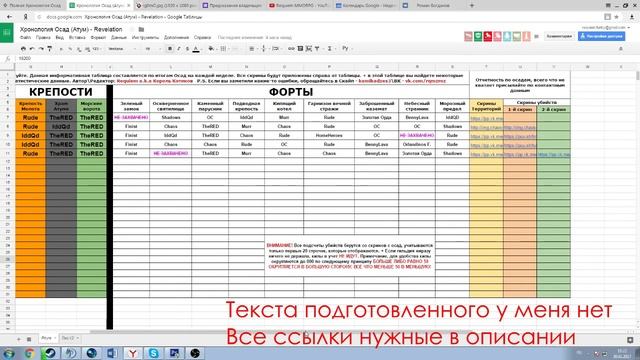Click the undo arrow in the toolbar

click(x=32, y=49)
